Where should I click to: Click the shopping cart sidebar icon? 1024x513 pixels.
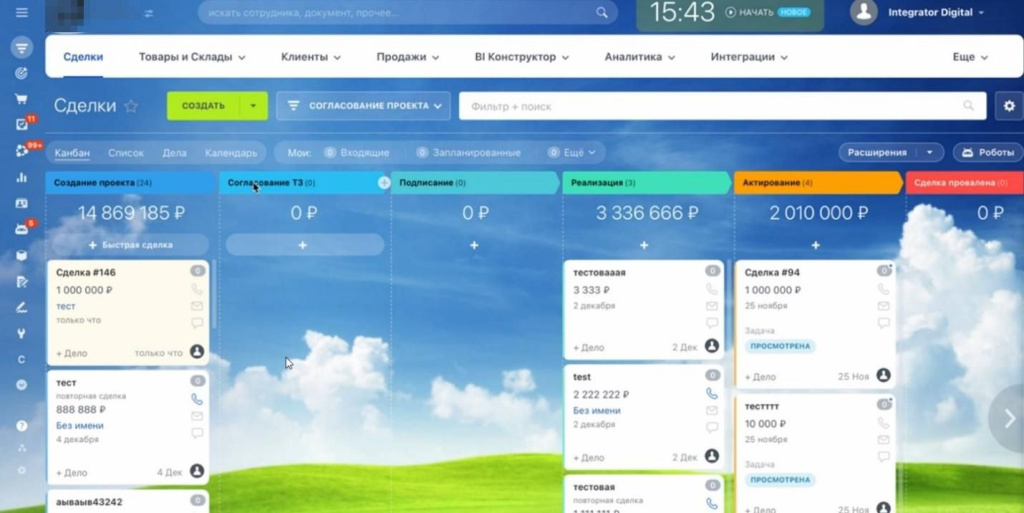pyautogui.click(x=22, y=99)
